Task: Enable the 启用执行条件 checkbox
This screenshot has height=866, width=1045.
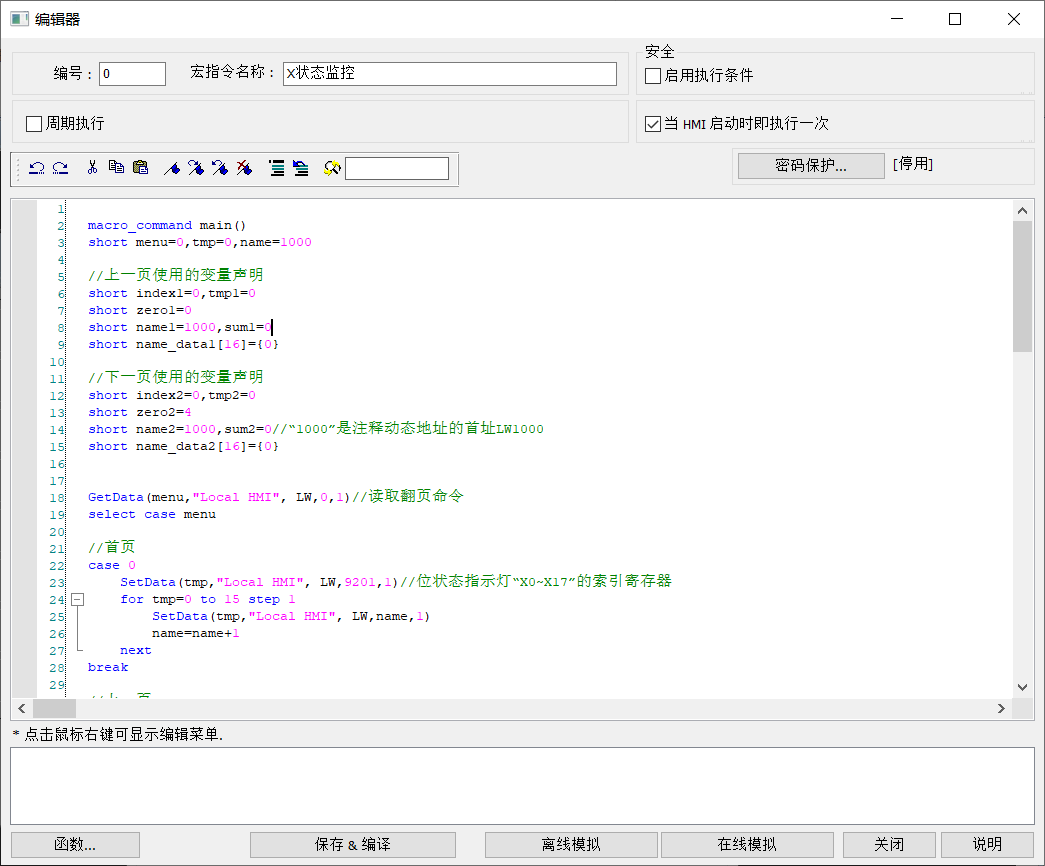Action: click(x=653, y=76)
